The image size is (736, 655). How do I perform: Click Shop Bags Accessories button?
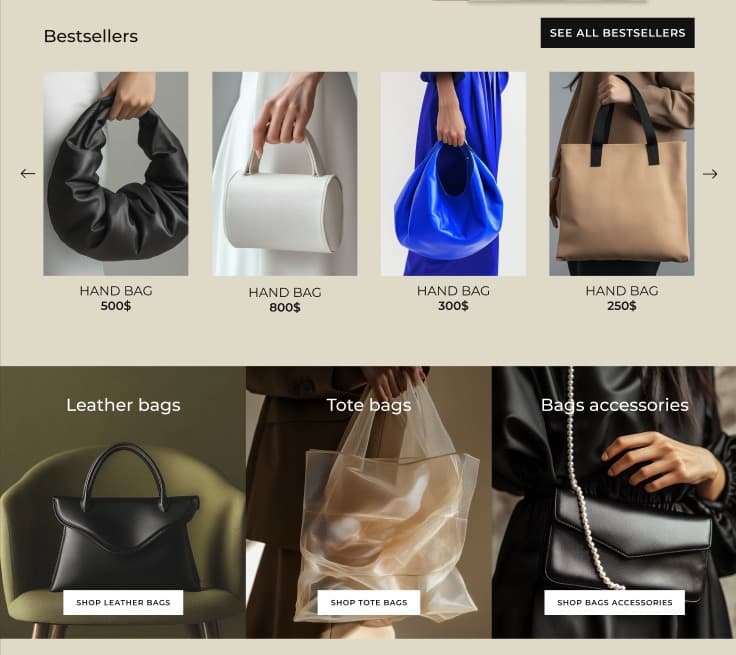point(614,602)
